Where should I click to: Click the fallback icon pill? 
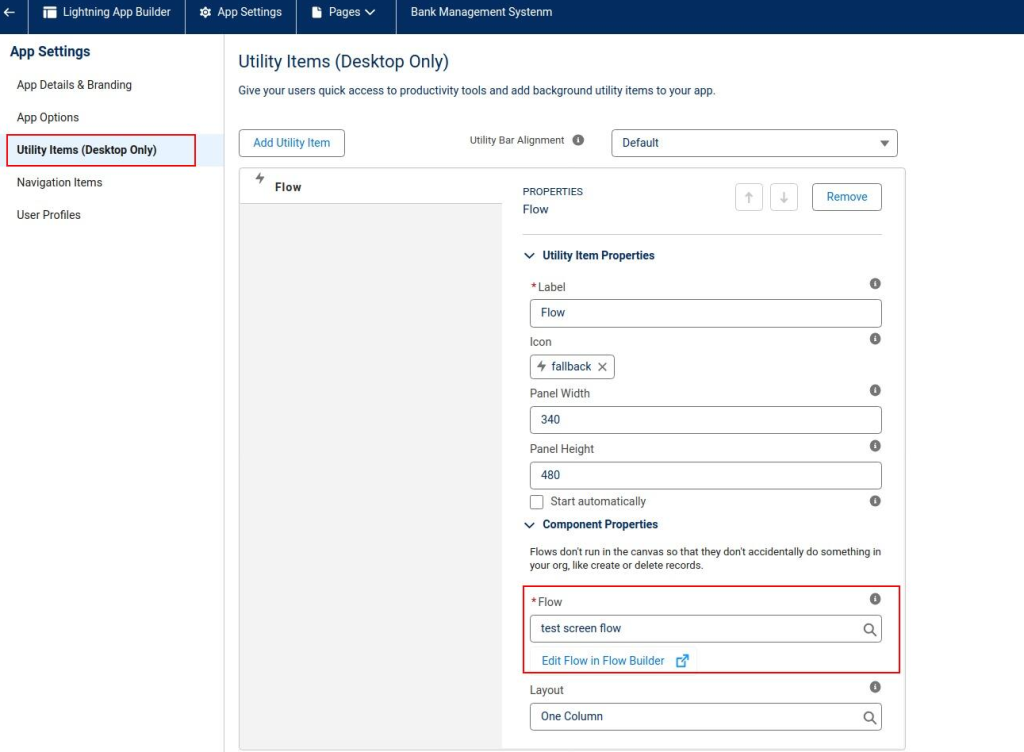(571, 367)
